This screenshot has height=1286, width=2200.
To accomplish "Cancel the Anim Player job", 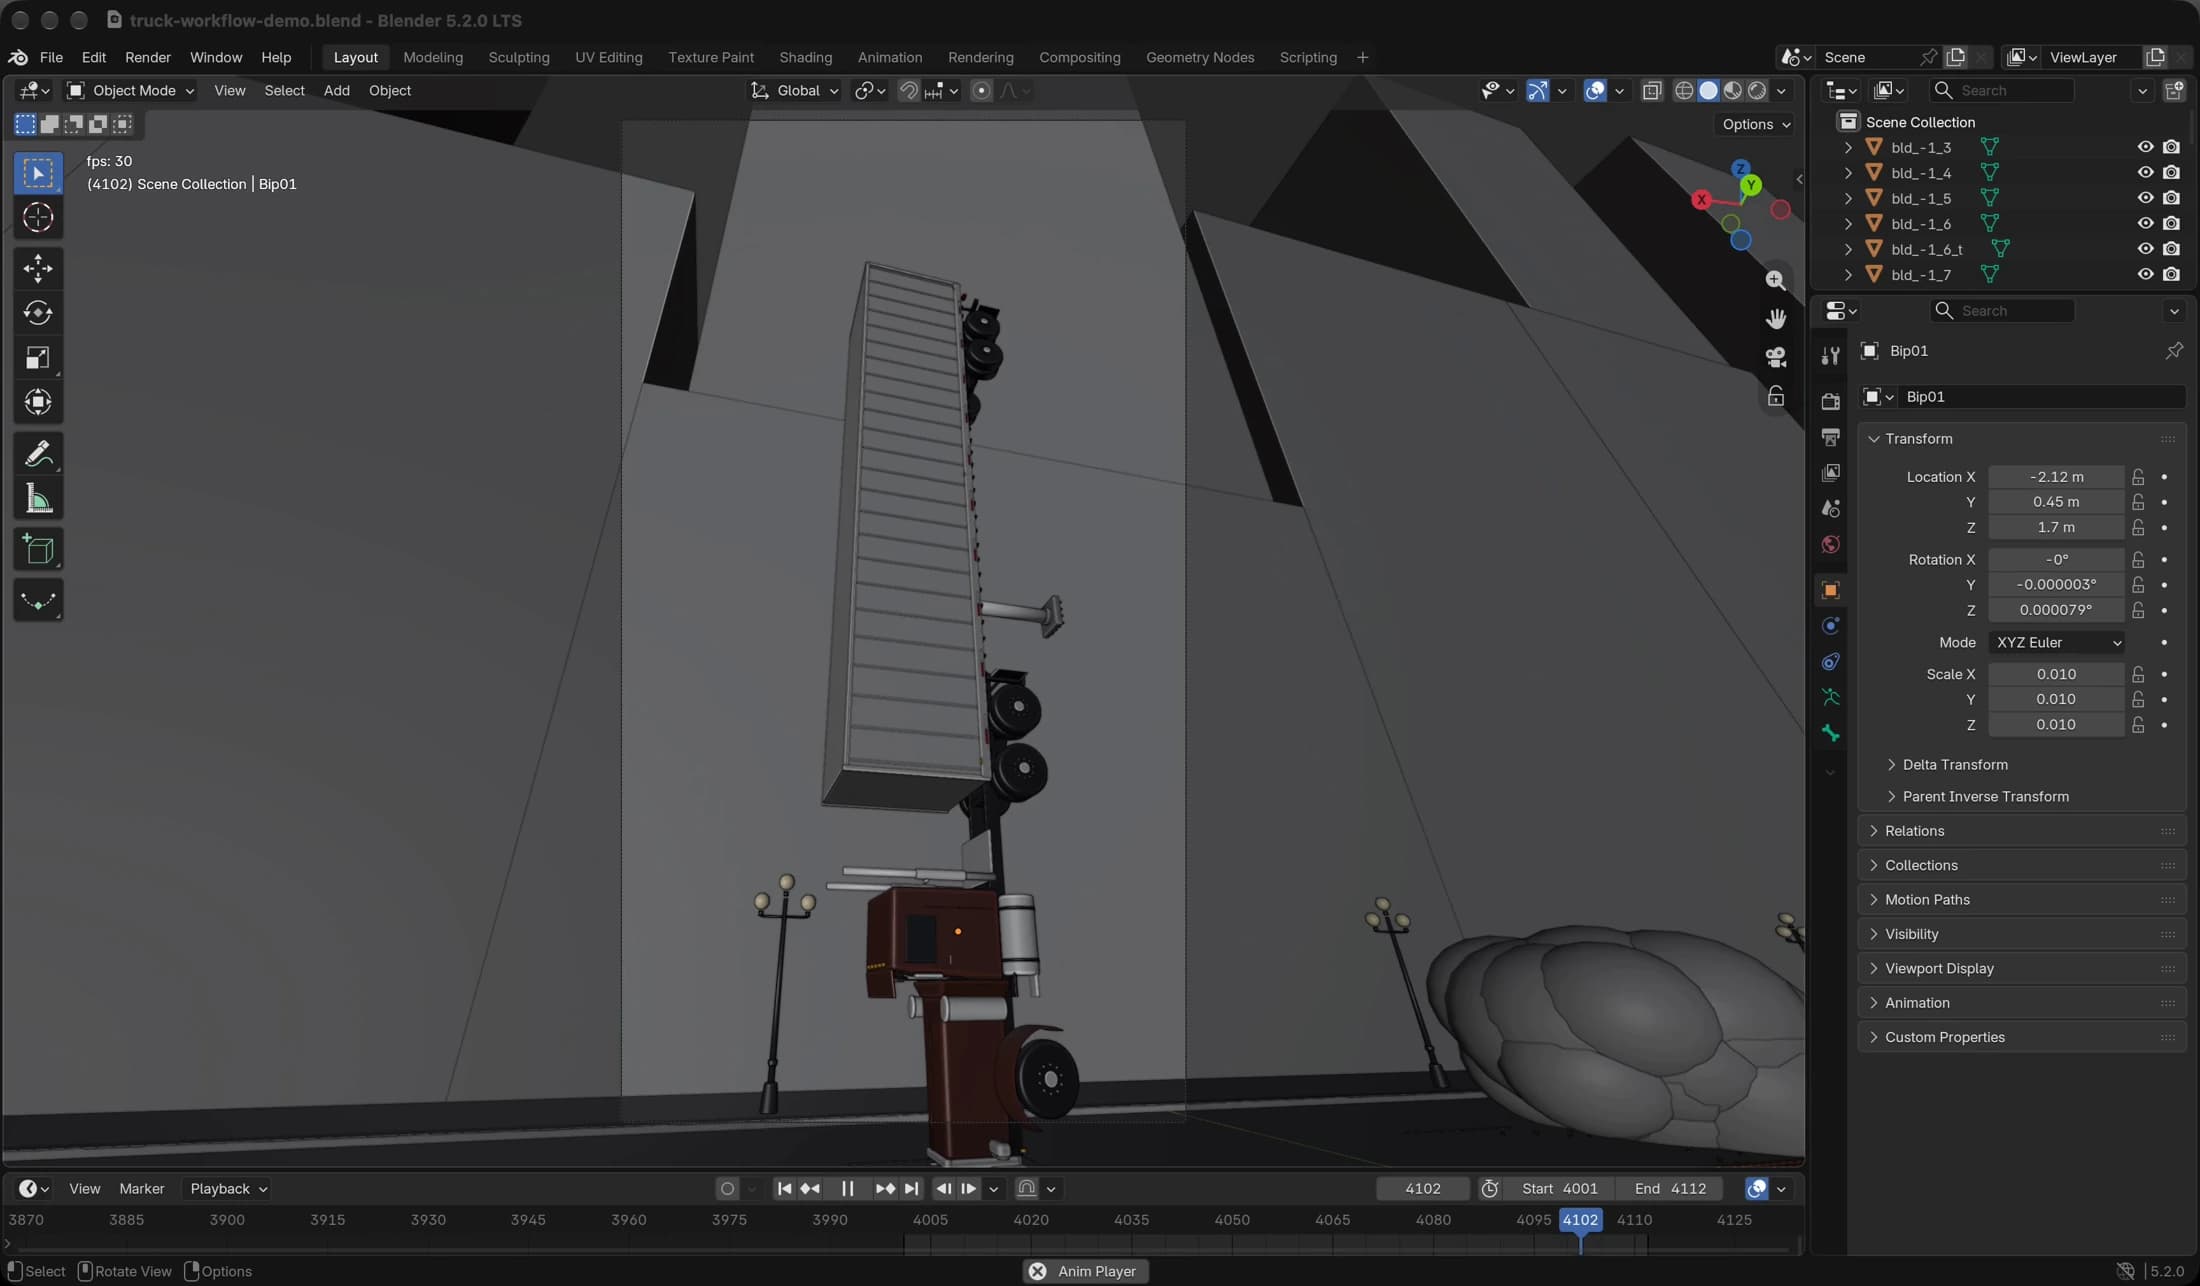I will 1038,1271.
